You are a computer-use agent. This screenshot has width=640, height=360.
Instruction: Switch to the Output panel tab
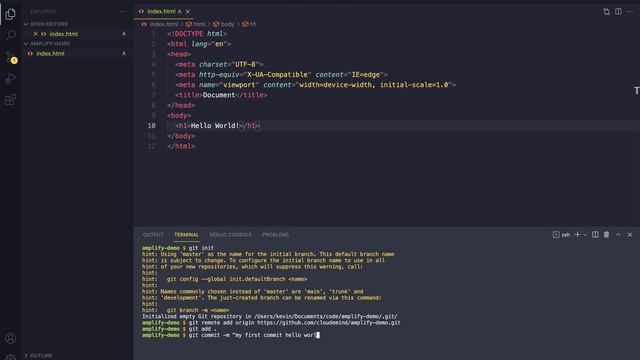(153, 235)
